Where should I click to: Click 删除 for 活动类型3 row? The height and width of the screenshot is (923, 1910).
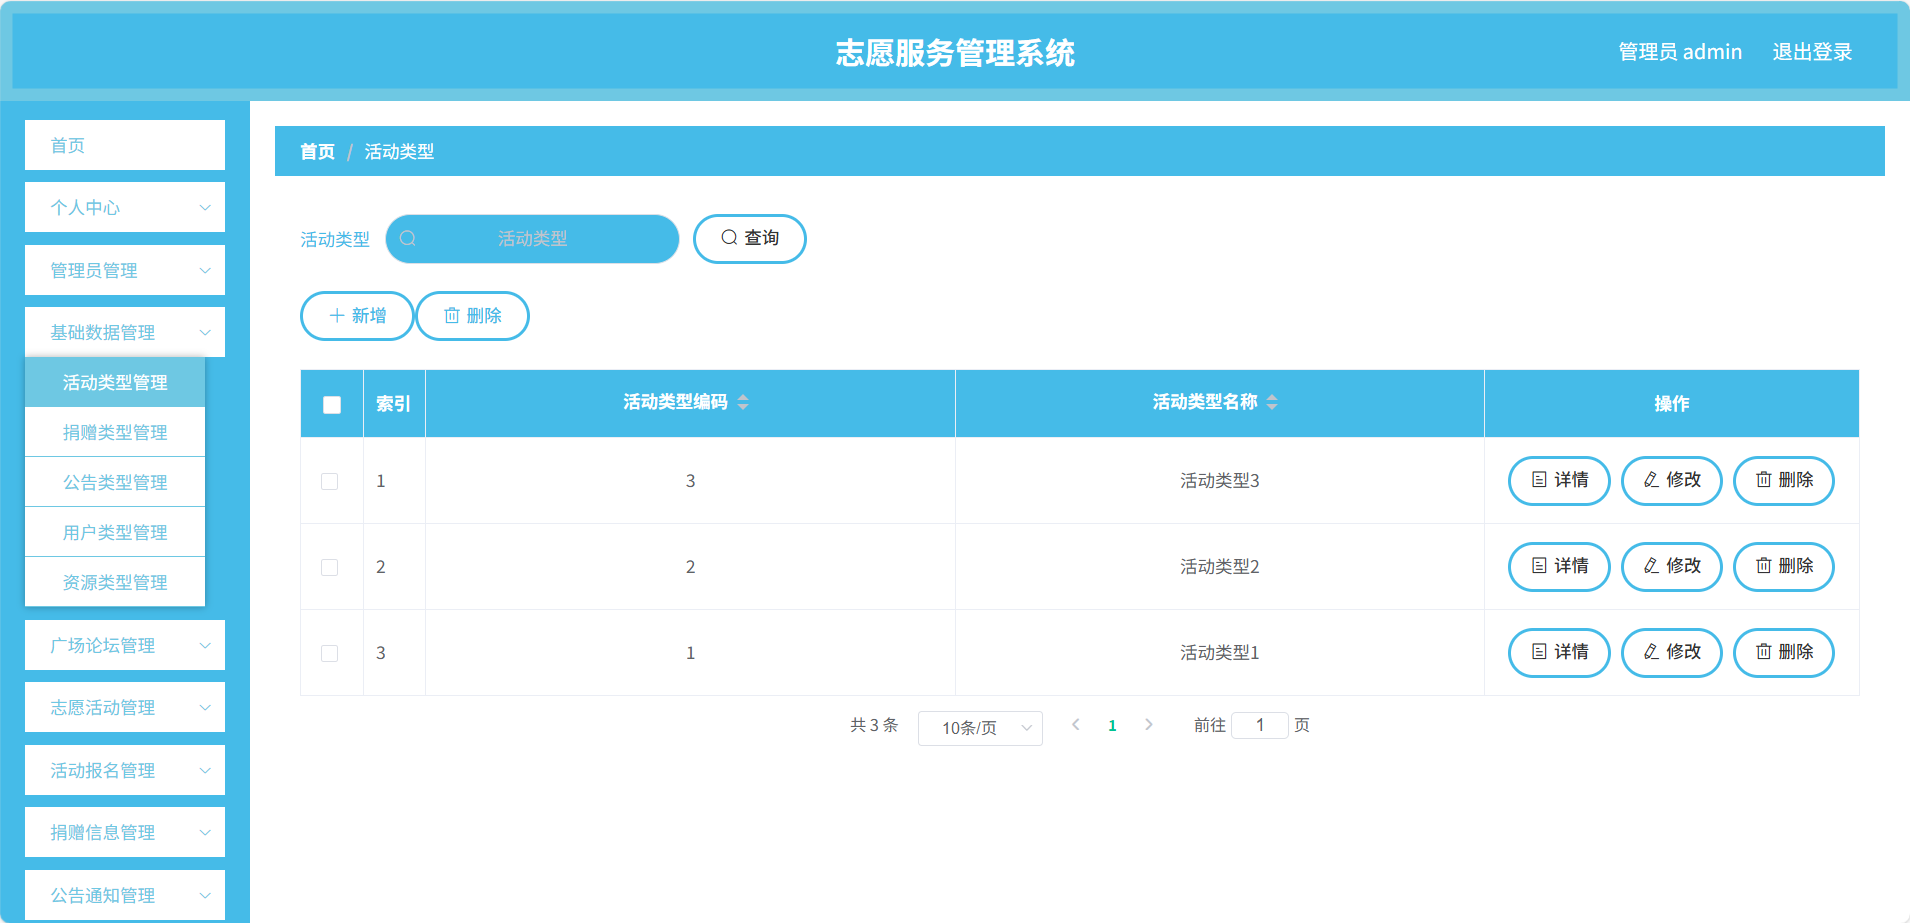tap(1784, 481)
